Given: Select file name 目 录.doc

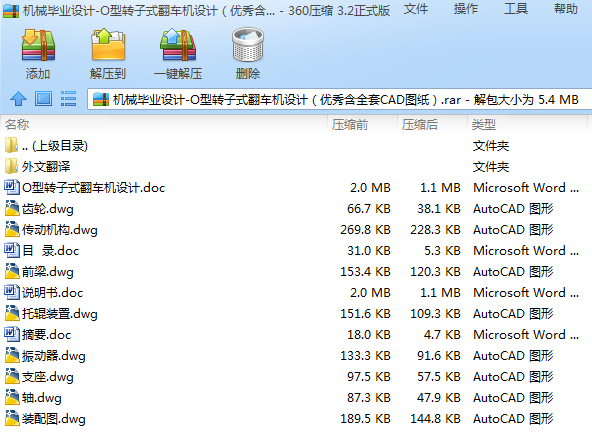Looking at the screenshot, I should [x=51, y=251].
